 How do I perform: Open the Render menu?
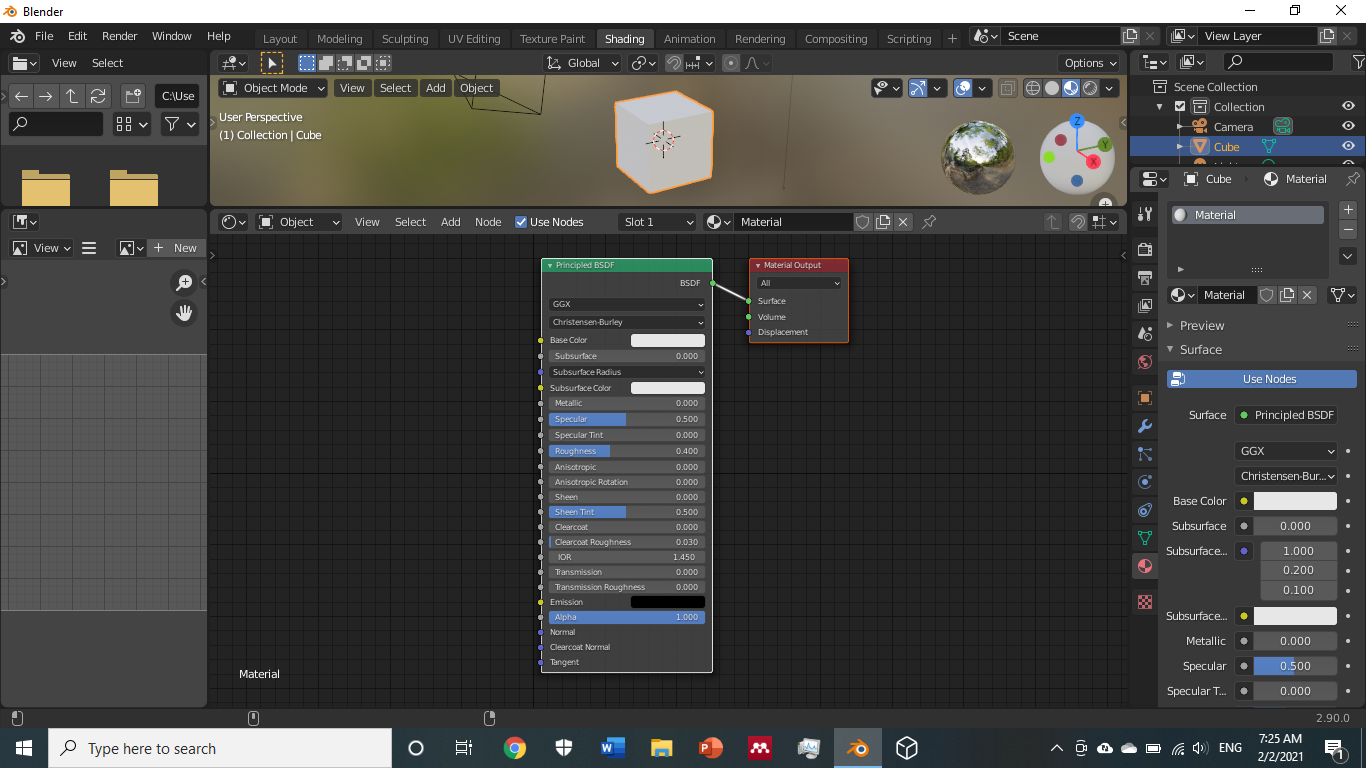[120, 36]
